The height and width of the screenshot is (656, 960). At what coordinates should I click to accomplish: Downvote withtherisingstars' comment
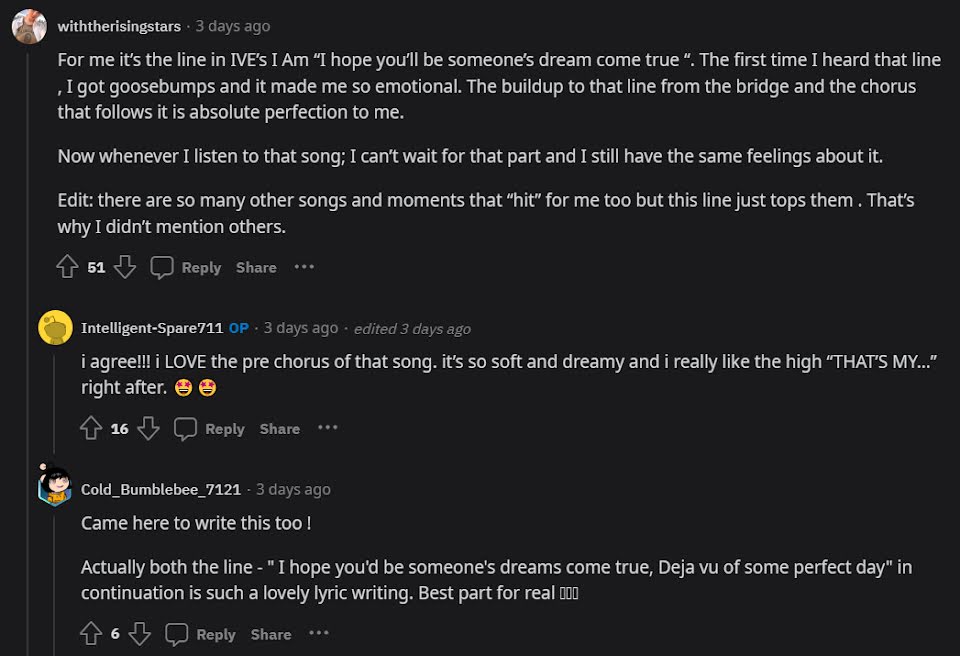[x=124, y=267]
